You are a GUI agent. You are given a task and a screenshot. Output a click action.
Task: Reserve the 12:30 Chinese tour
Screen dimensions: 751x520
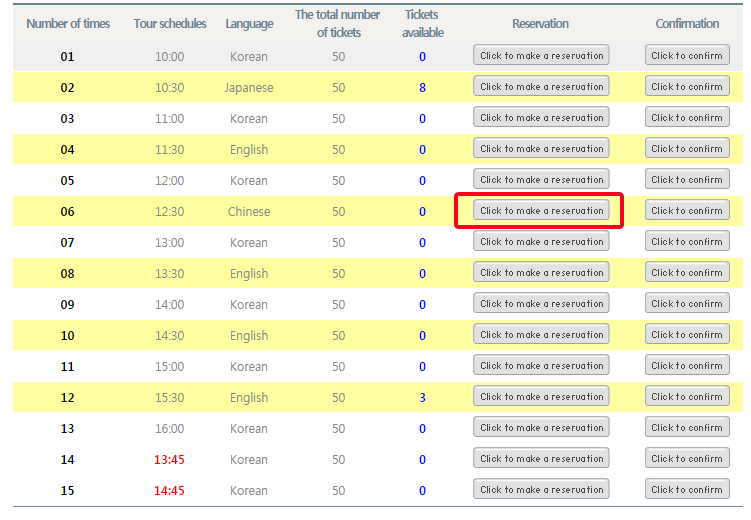point(541,210)
